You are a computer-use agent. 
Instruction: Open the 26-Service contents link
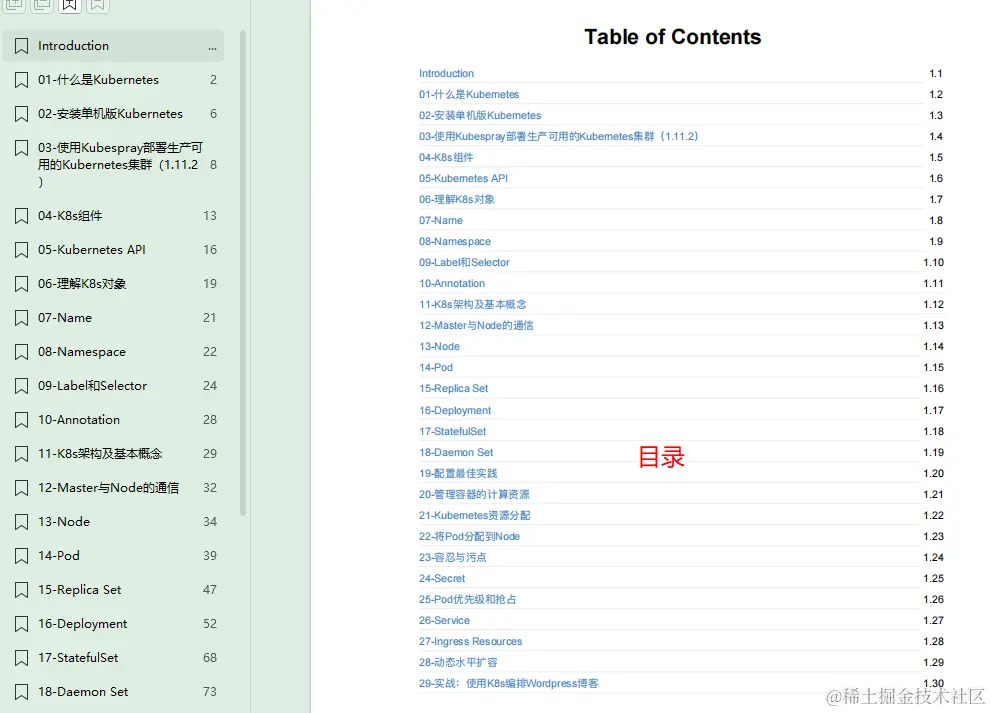pyautogui.click(x=444, y=620)
